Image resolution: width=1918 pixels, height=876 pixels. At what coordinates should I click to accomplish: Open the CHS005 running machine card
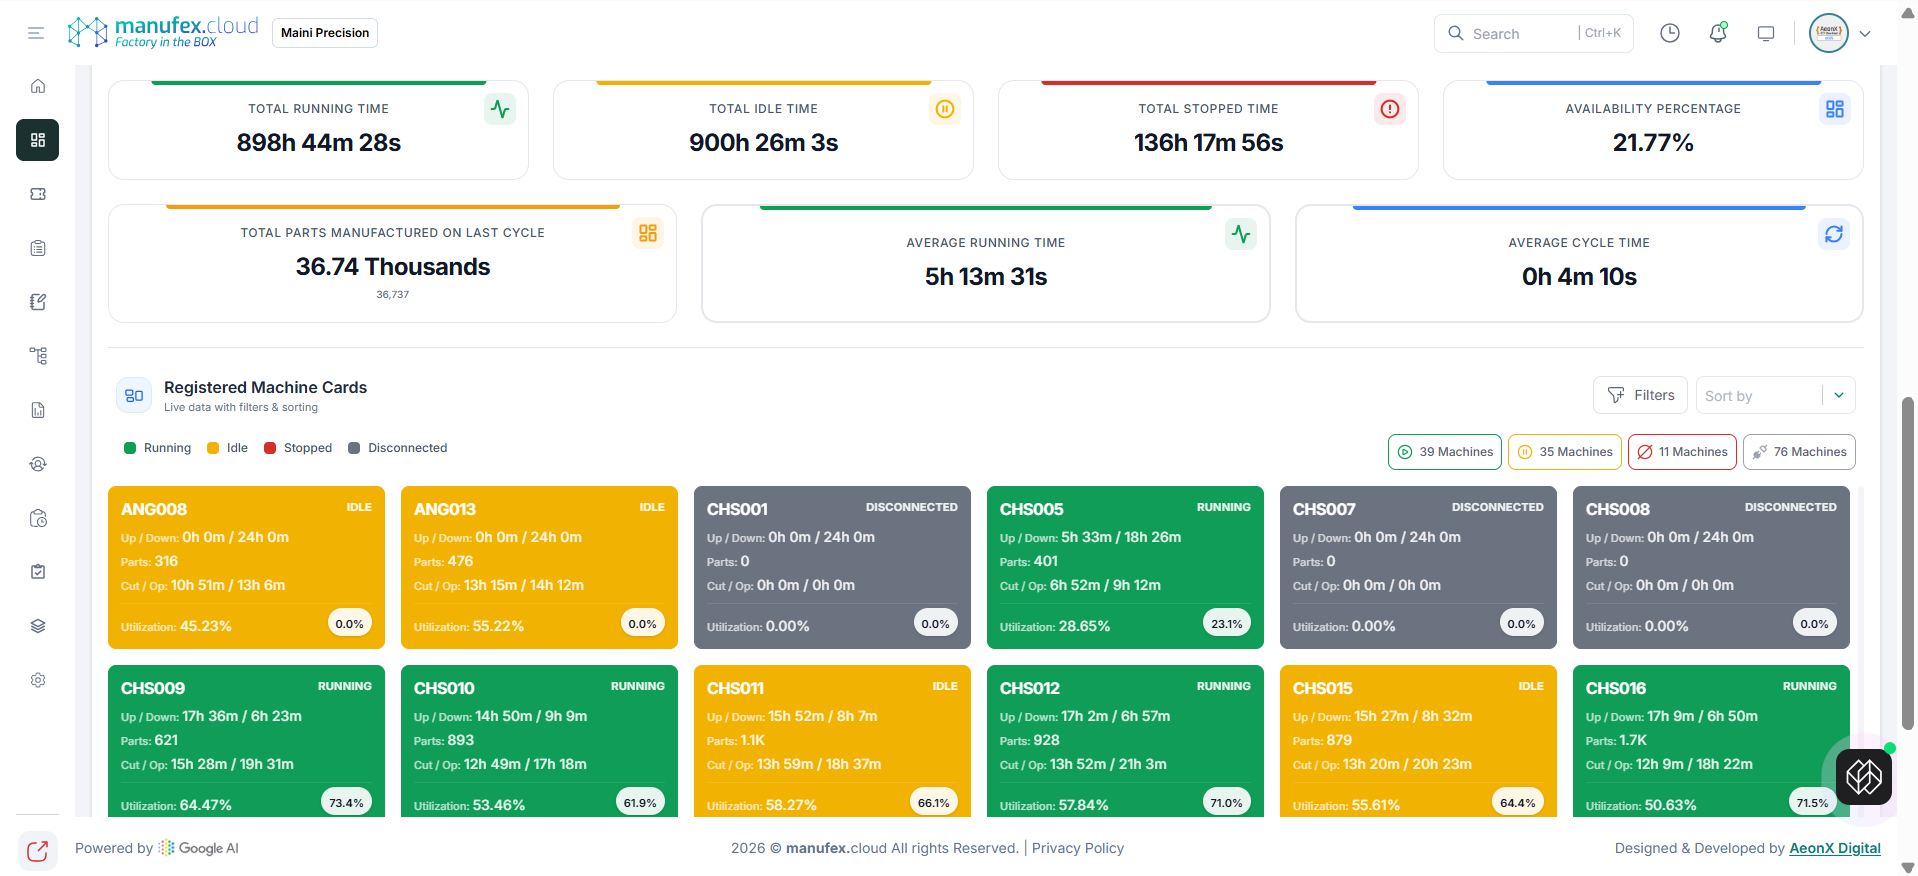tap(1124, 567)
